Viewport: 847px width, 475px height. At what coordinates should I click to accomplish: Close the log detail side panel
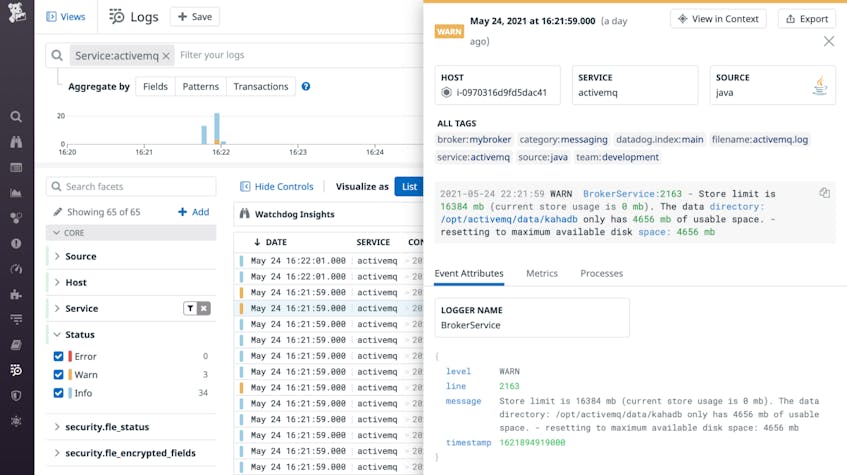point(829,41)
